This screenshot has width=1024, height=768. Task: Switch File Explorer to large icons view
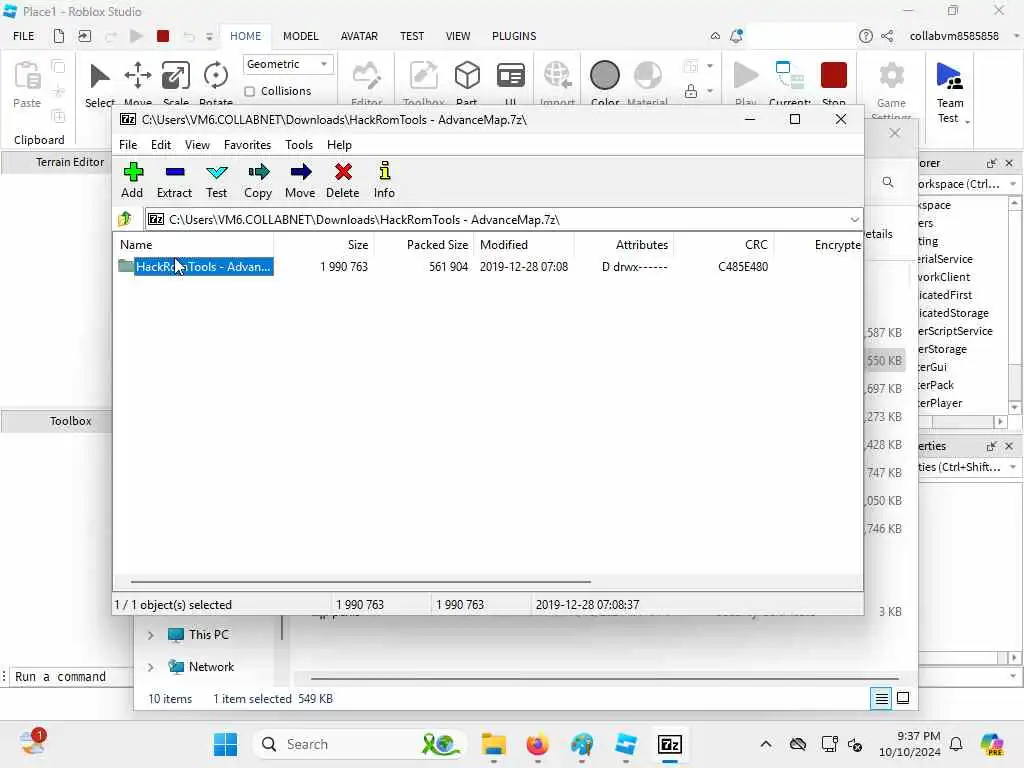pos(903,699)
